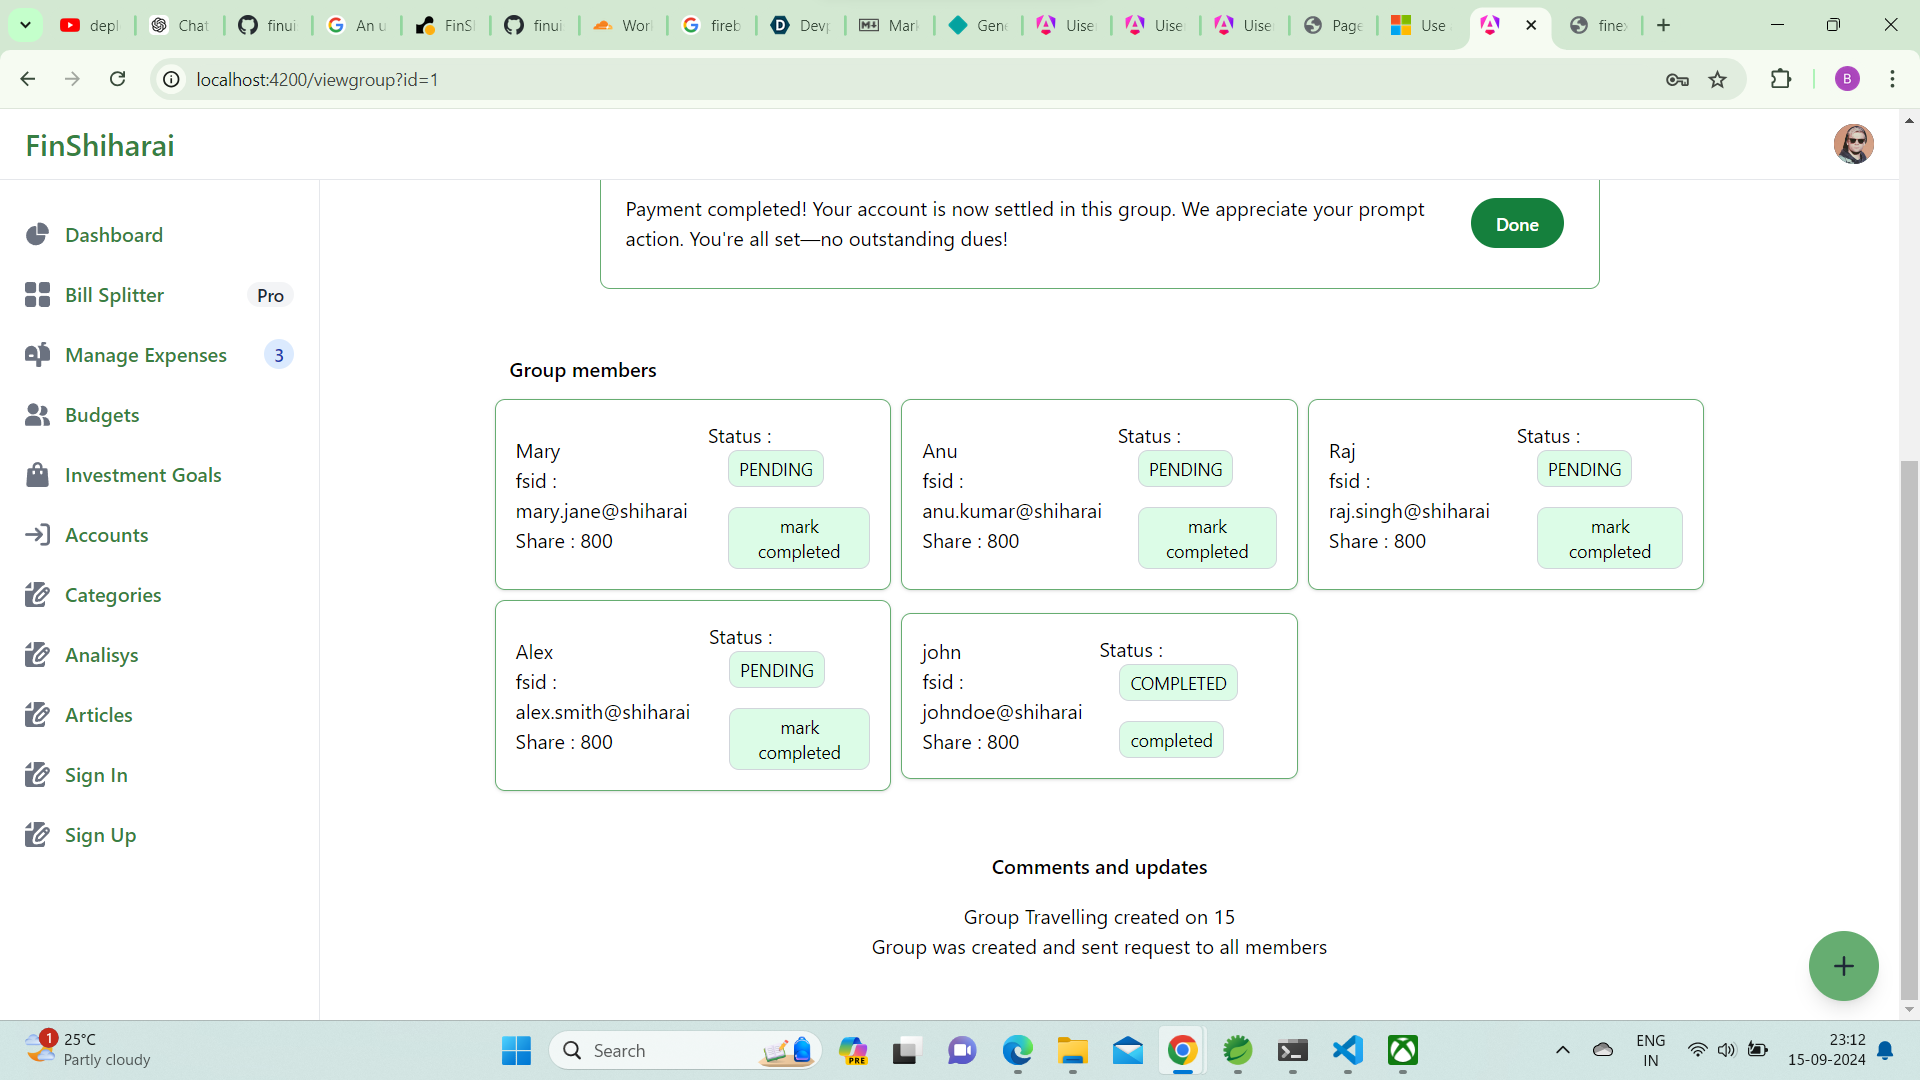Show hidden system tray icons
This screenshot has width=1920, height=1080.
pos(1562,1050)
